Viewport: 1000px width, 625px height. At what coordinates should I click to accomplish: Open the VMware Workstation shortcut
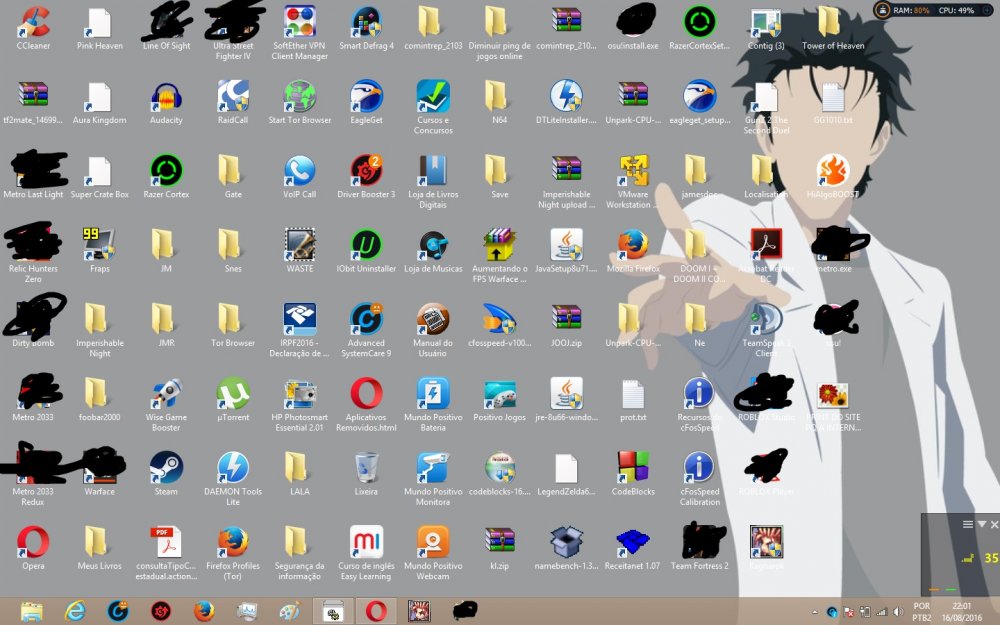point(632,171)
